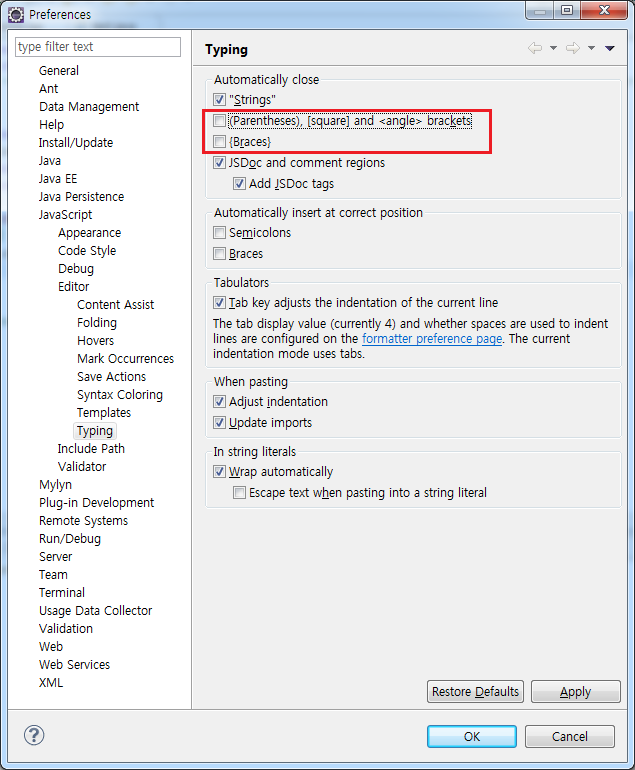
Task: Uncheck the "Strings" auto-close checkbox
Action: point(220,100)
